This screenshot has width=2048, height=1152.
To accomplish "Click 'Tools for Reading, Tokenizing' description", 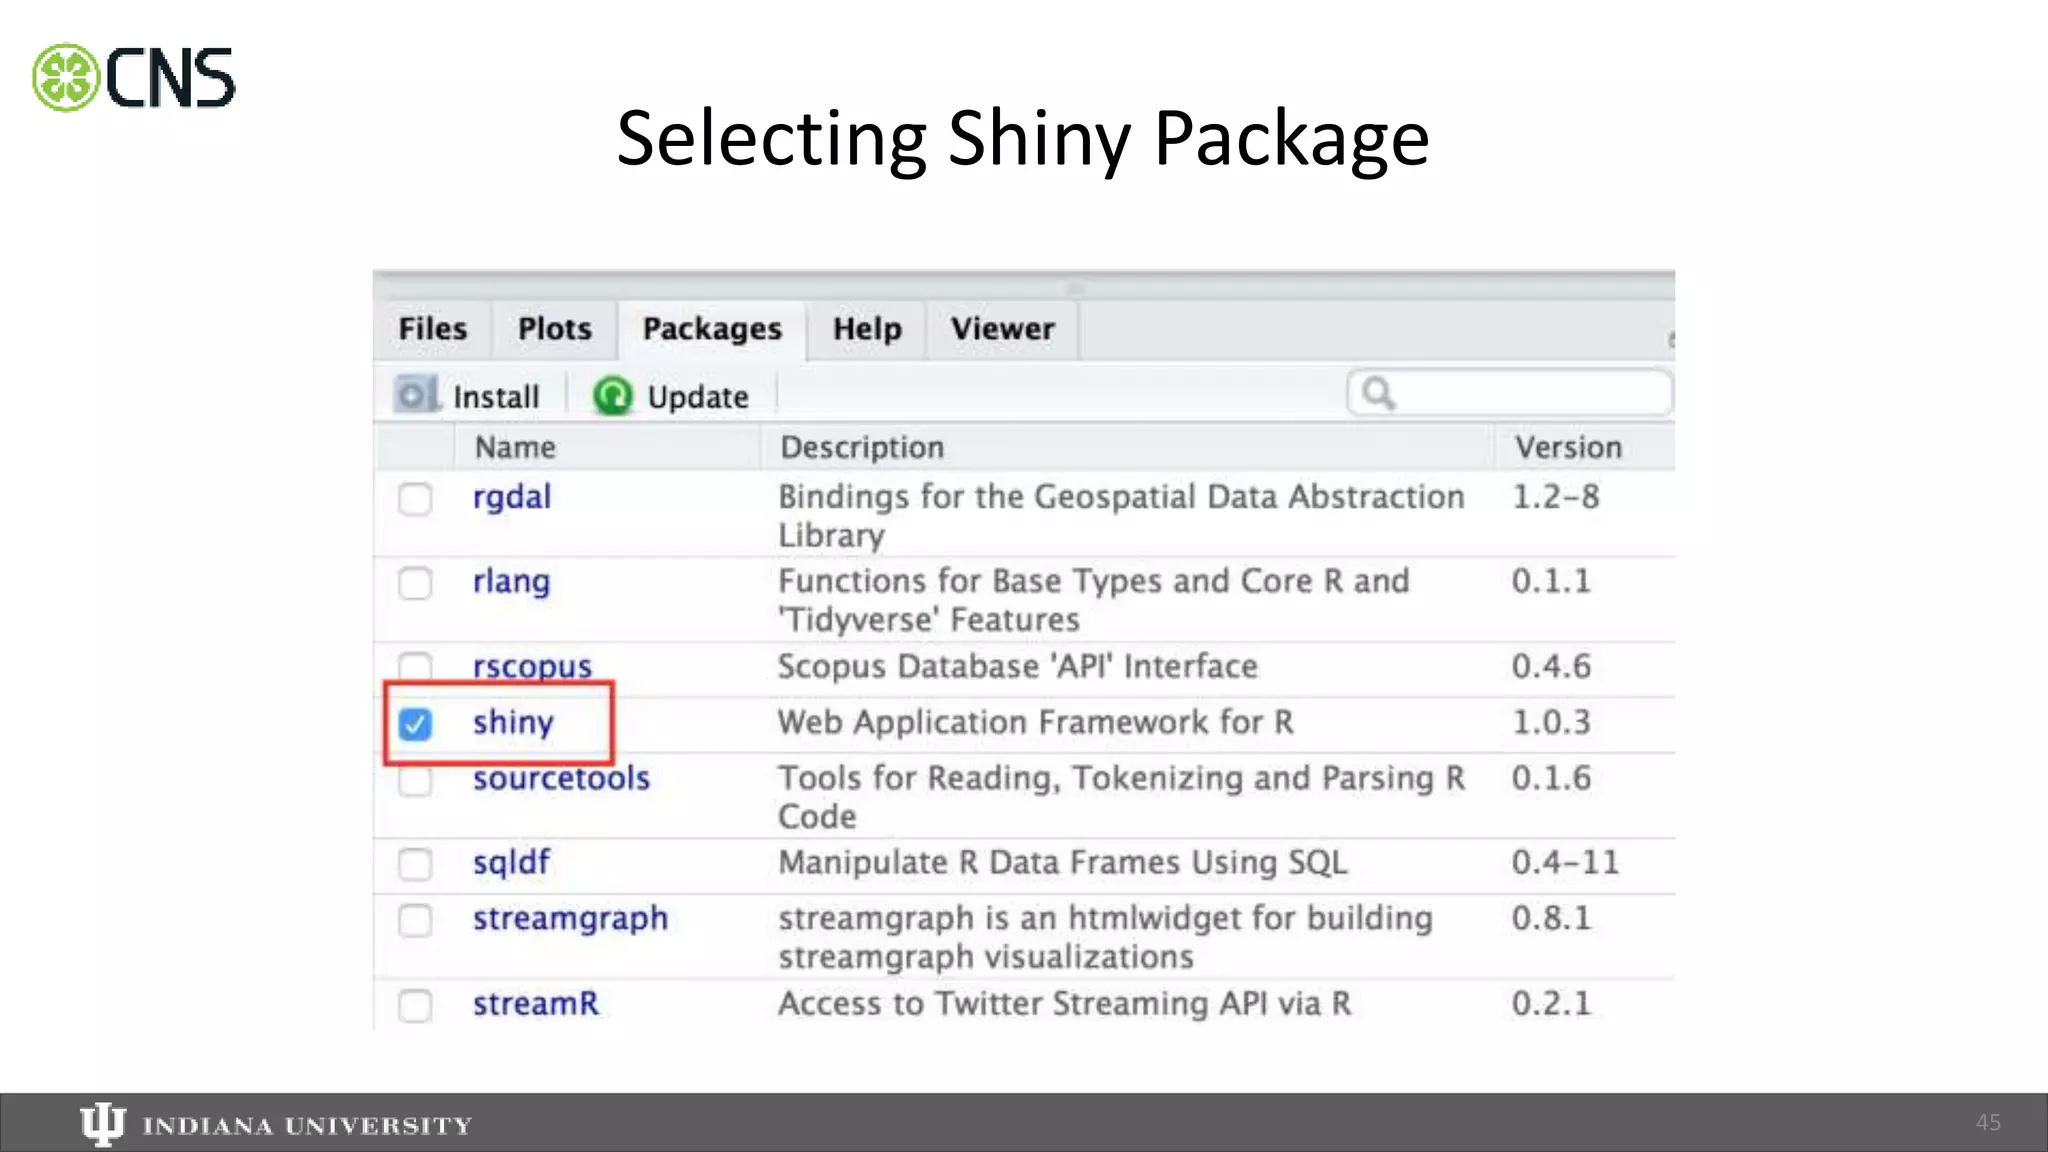I will pos(1122,797).
